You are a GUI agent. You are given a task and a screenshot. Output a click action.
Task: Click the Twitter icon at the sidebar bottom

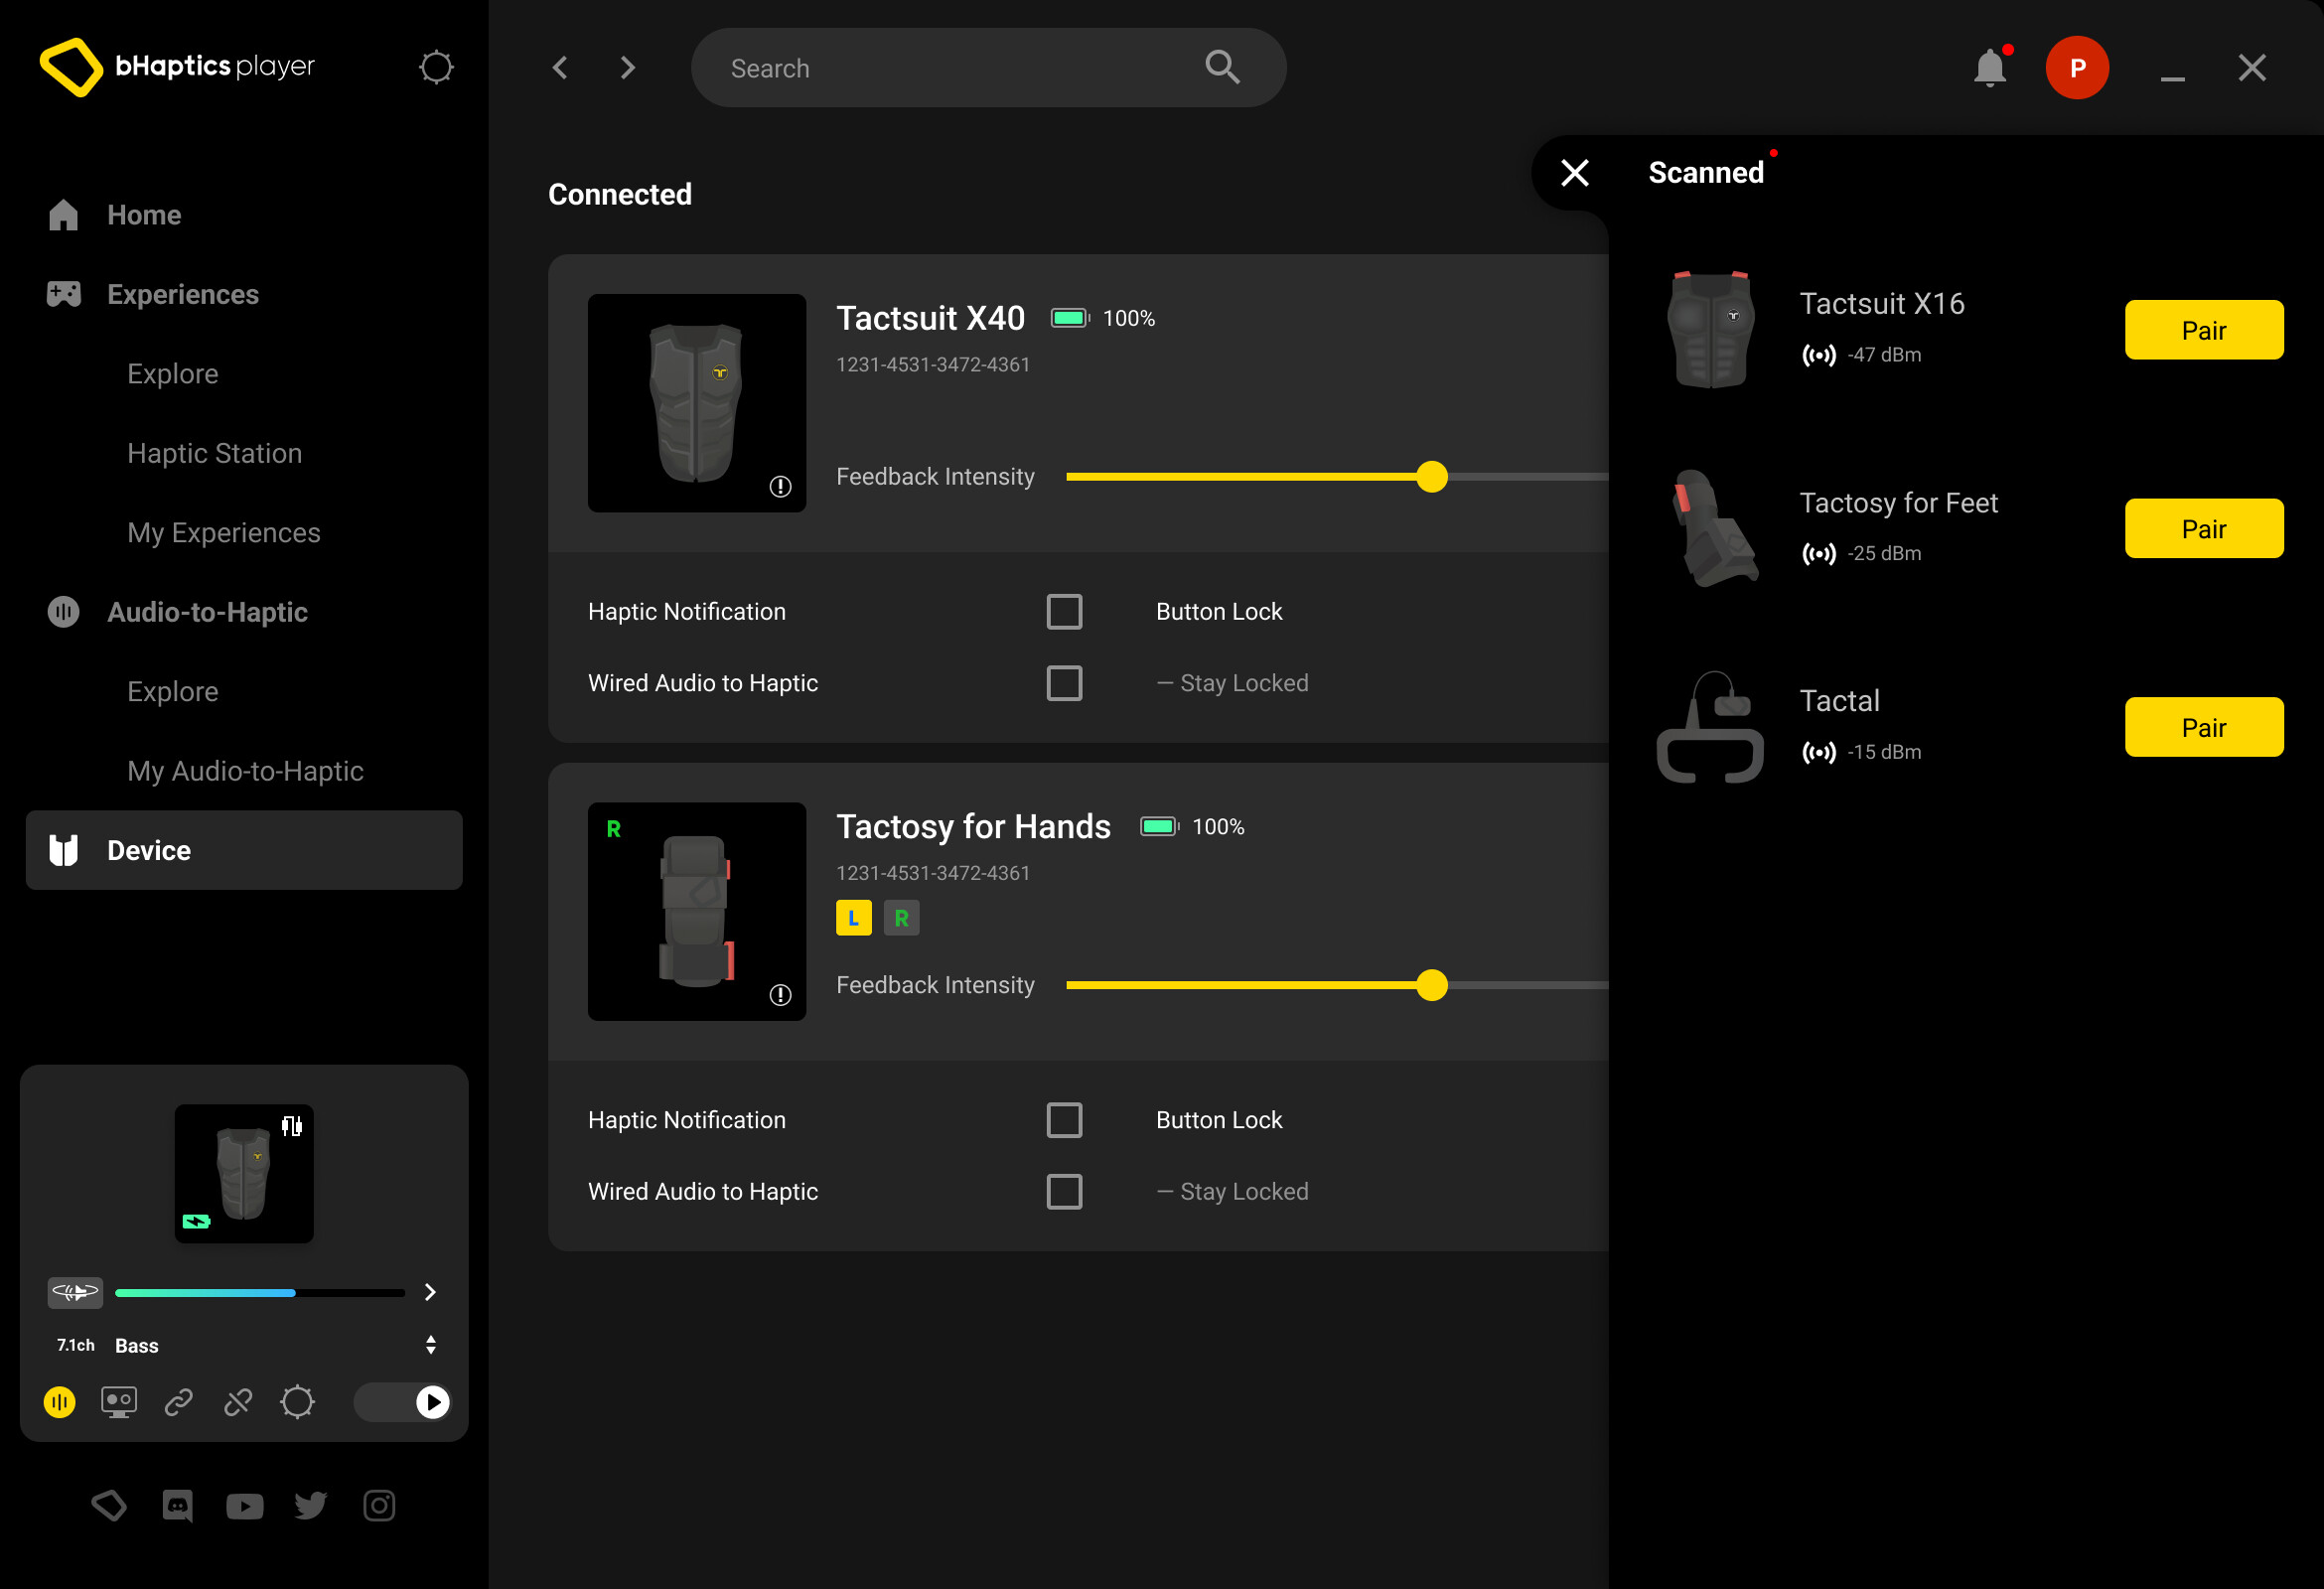tap(311, 1506)
